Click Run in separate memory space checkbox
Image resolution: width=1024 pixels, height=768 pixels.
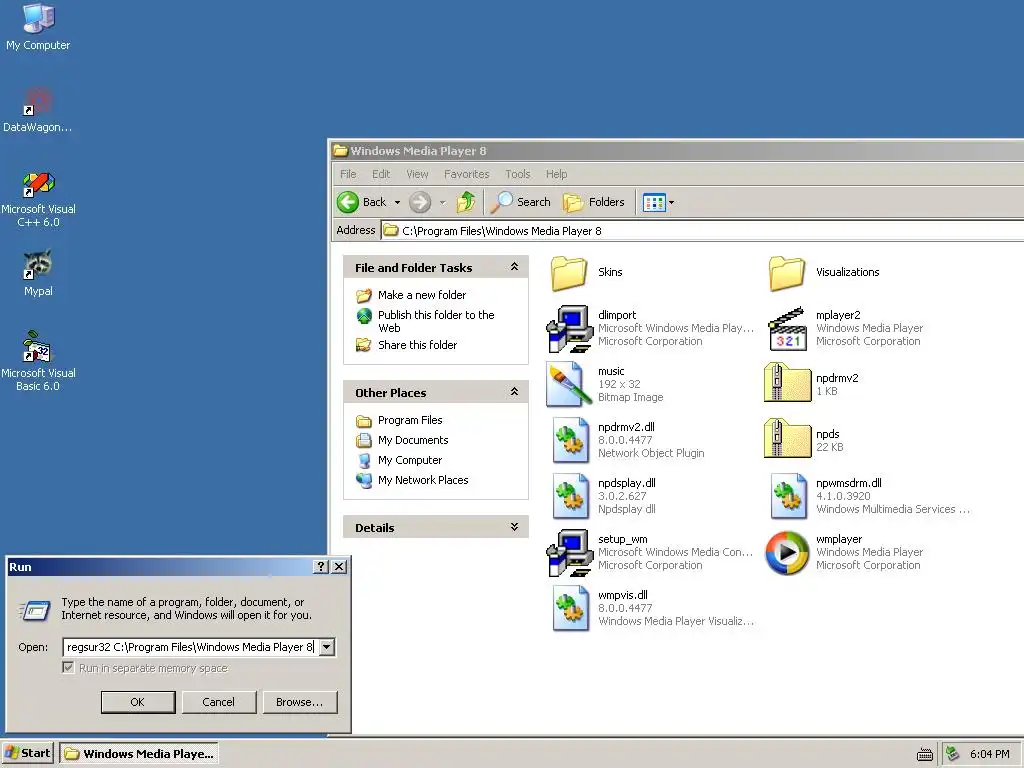[x=68, y=667]
